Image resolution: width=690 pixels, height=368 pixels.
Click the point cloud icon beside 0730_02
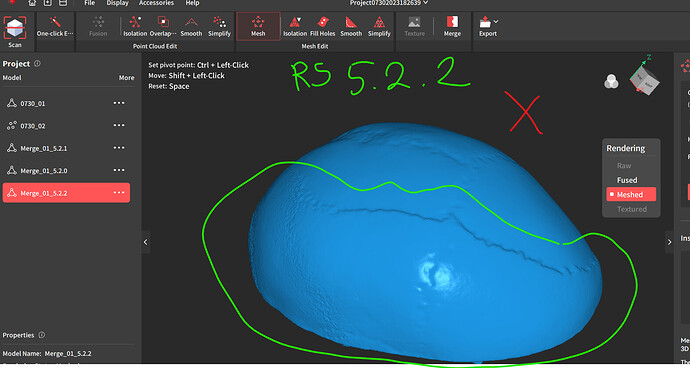(12, 125)
